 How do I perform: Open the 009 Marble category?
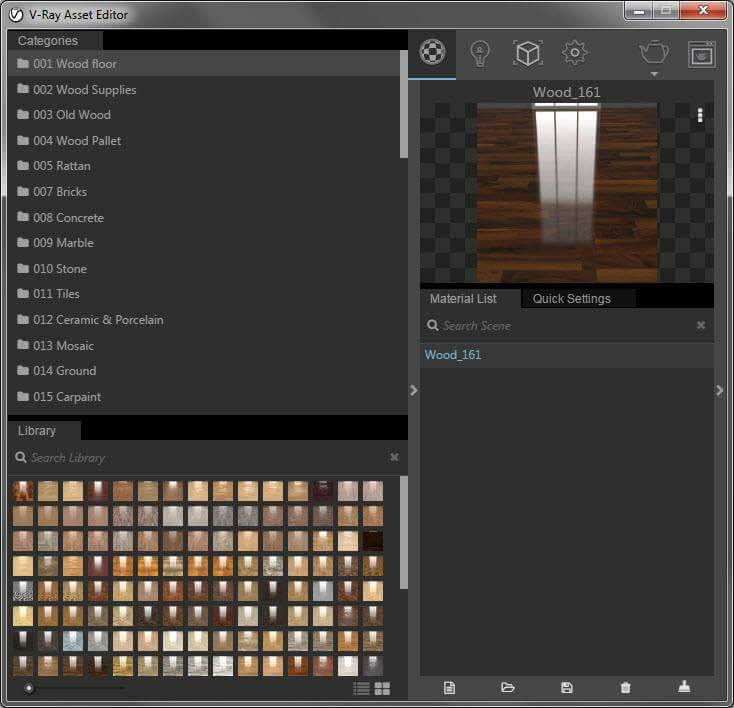click(x=204, y=243)
